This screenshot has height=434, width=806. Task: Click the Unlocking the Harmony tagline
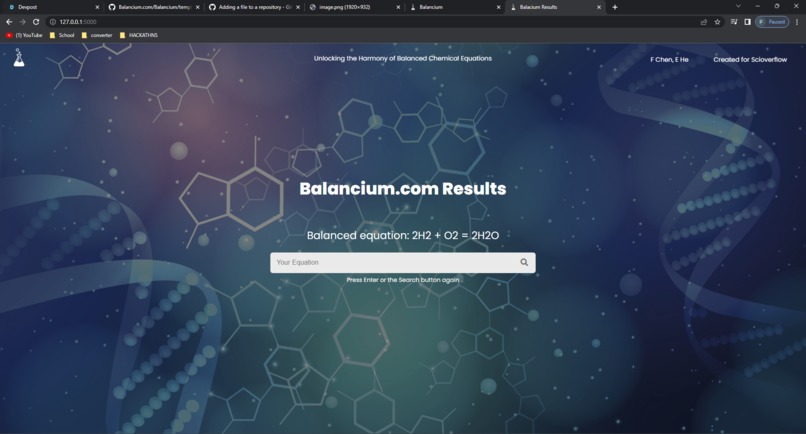[403, 58]
